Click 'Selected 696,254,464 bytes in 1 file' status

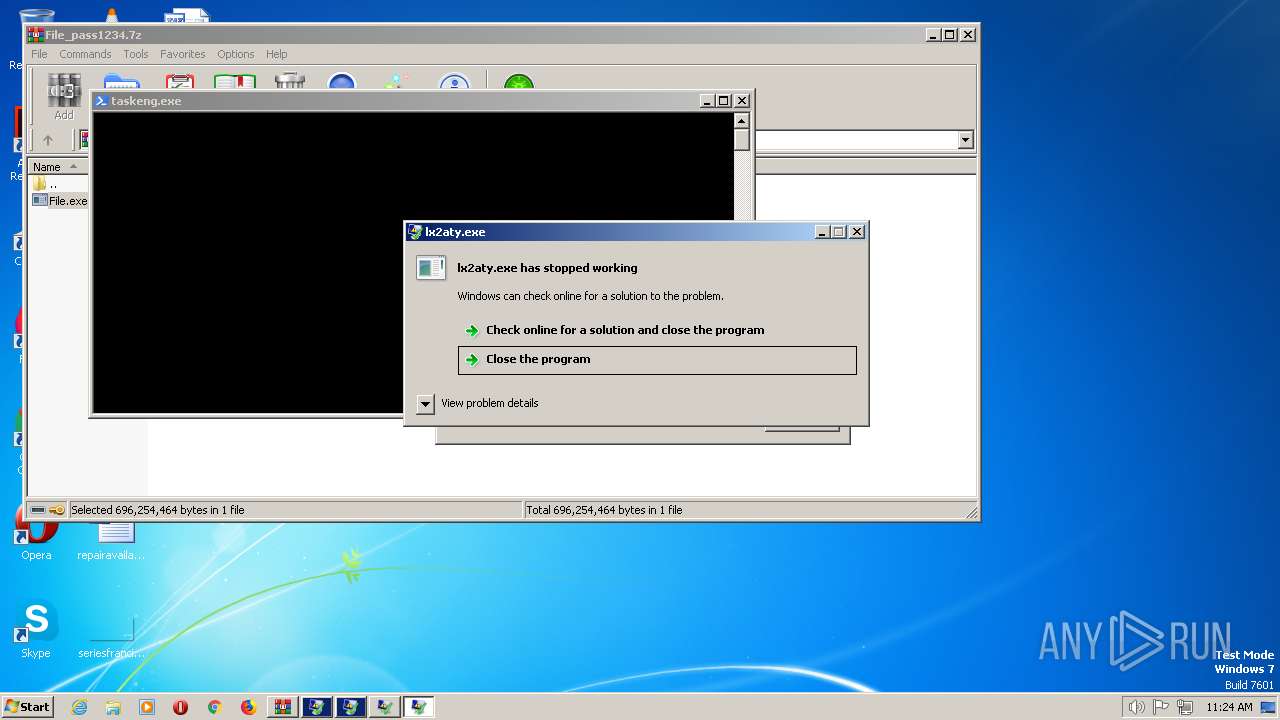pyautogui.click(x=157, y=510)
